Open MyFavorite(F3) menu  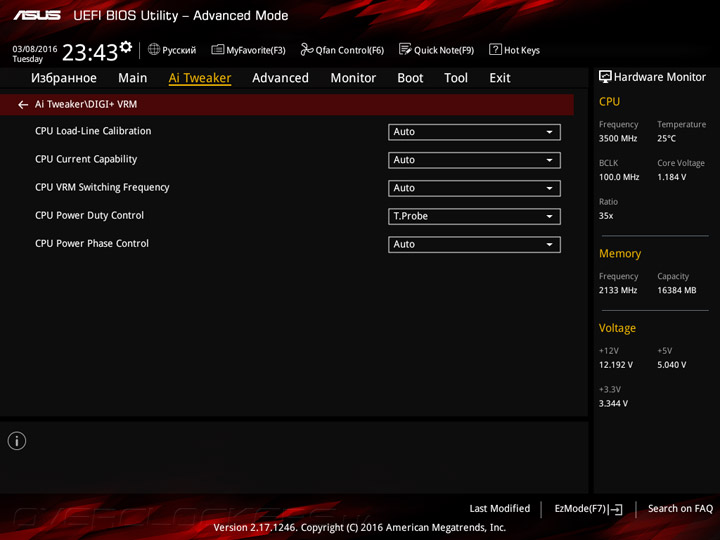(248, 50)
